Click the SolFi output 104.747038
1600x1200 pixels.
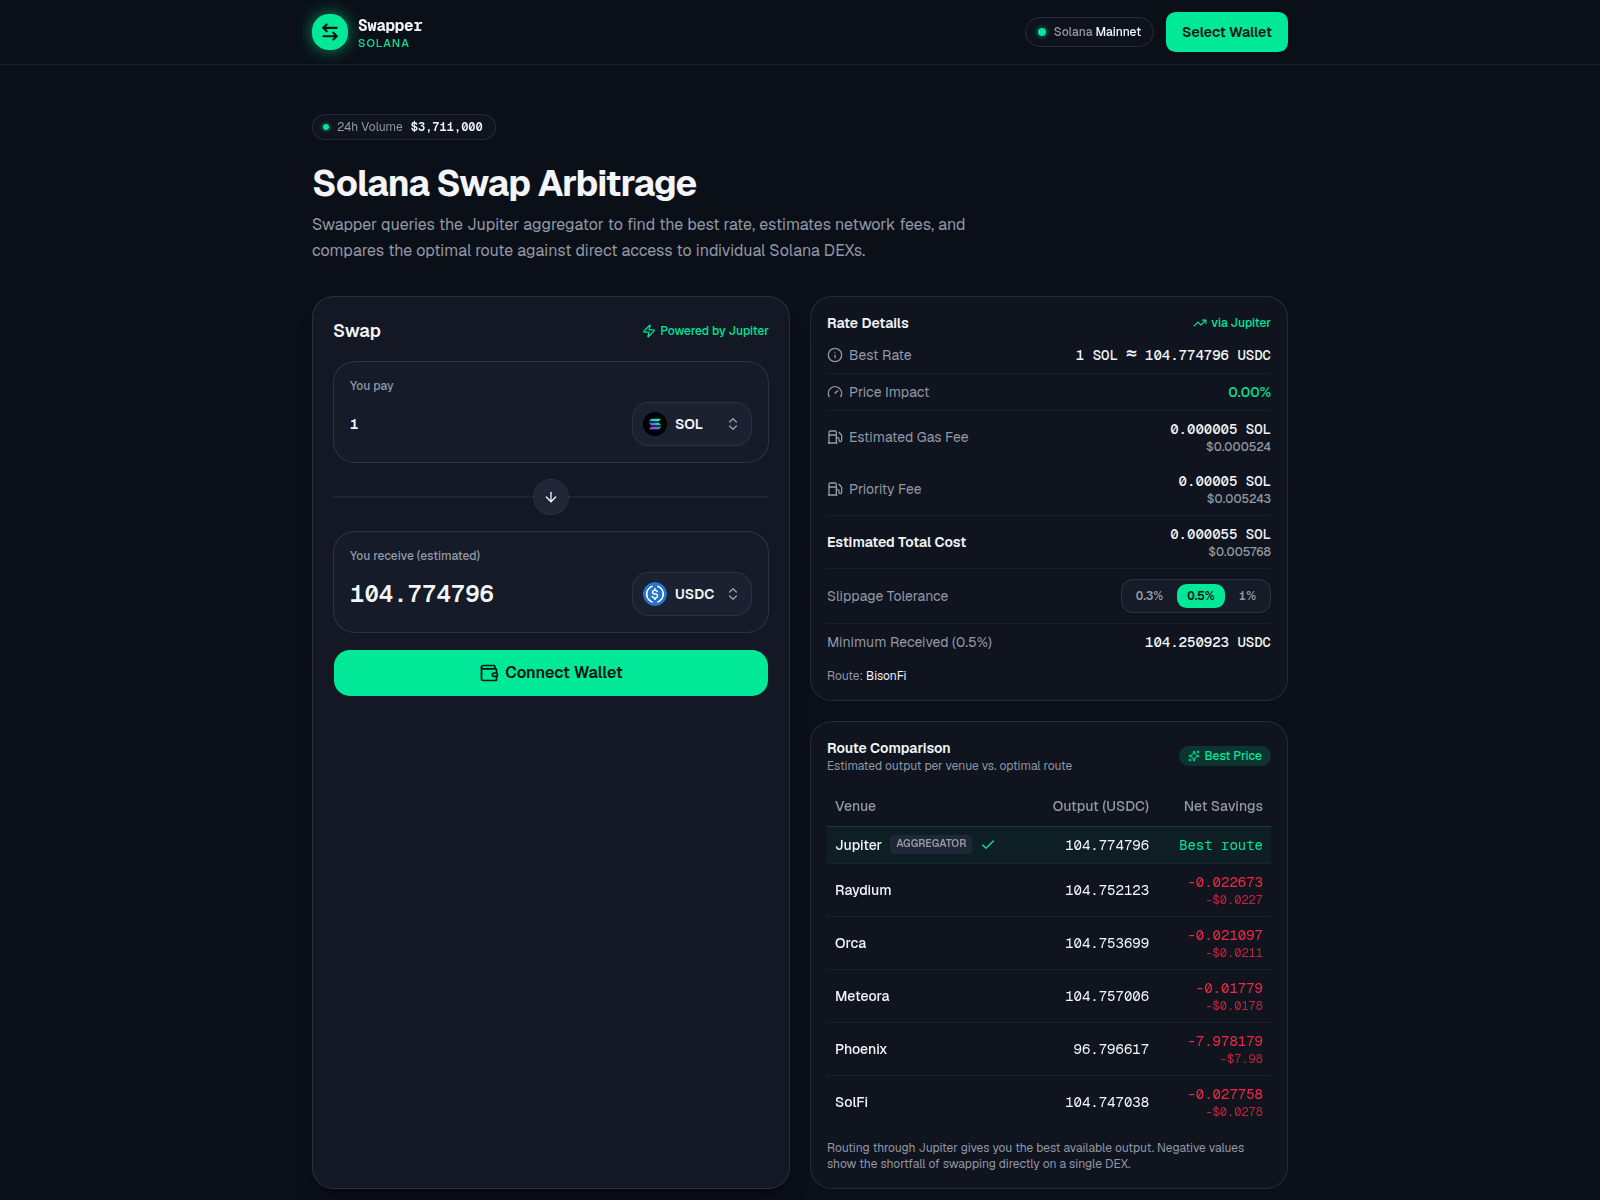coord(1107,1102)
